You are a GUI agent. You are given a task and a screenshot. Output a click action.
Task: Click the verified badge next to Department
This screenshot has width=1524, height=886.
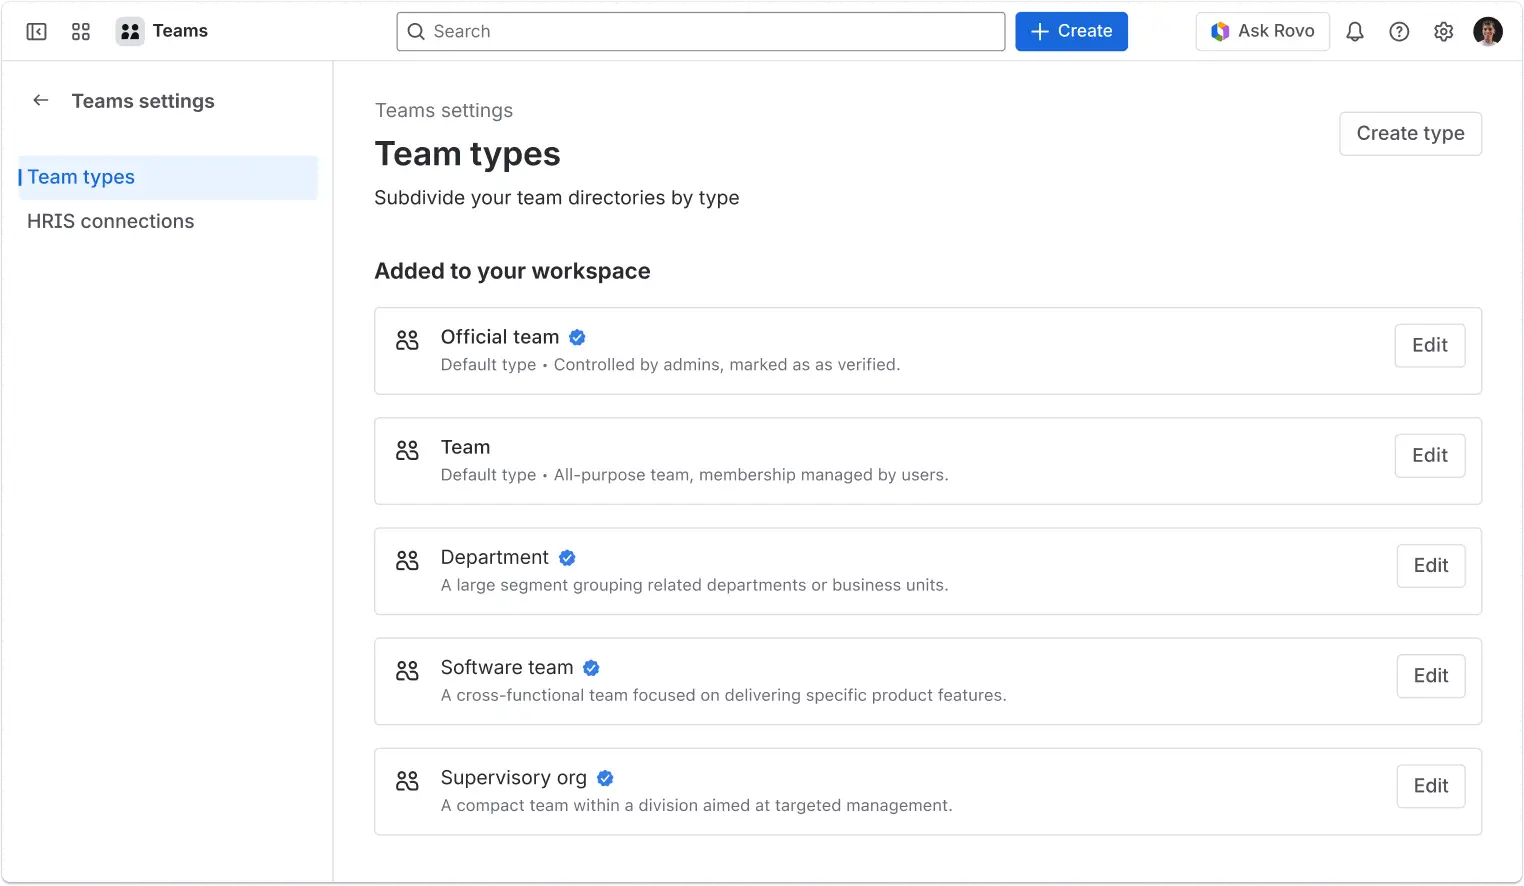[567, 557]
